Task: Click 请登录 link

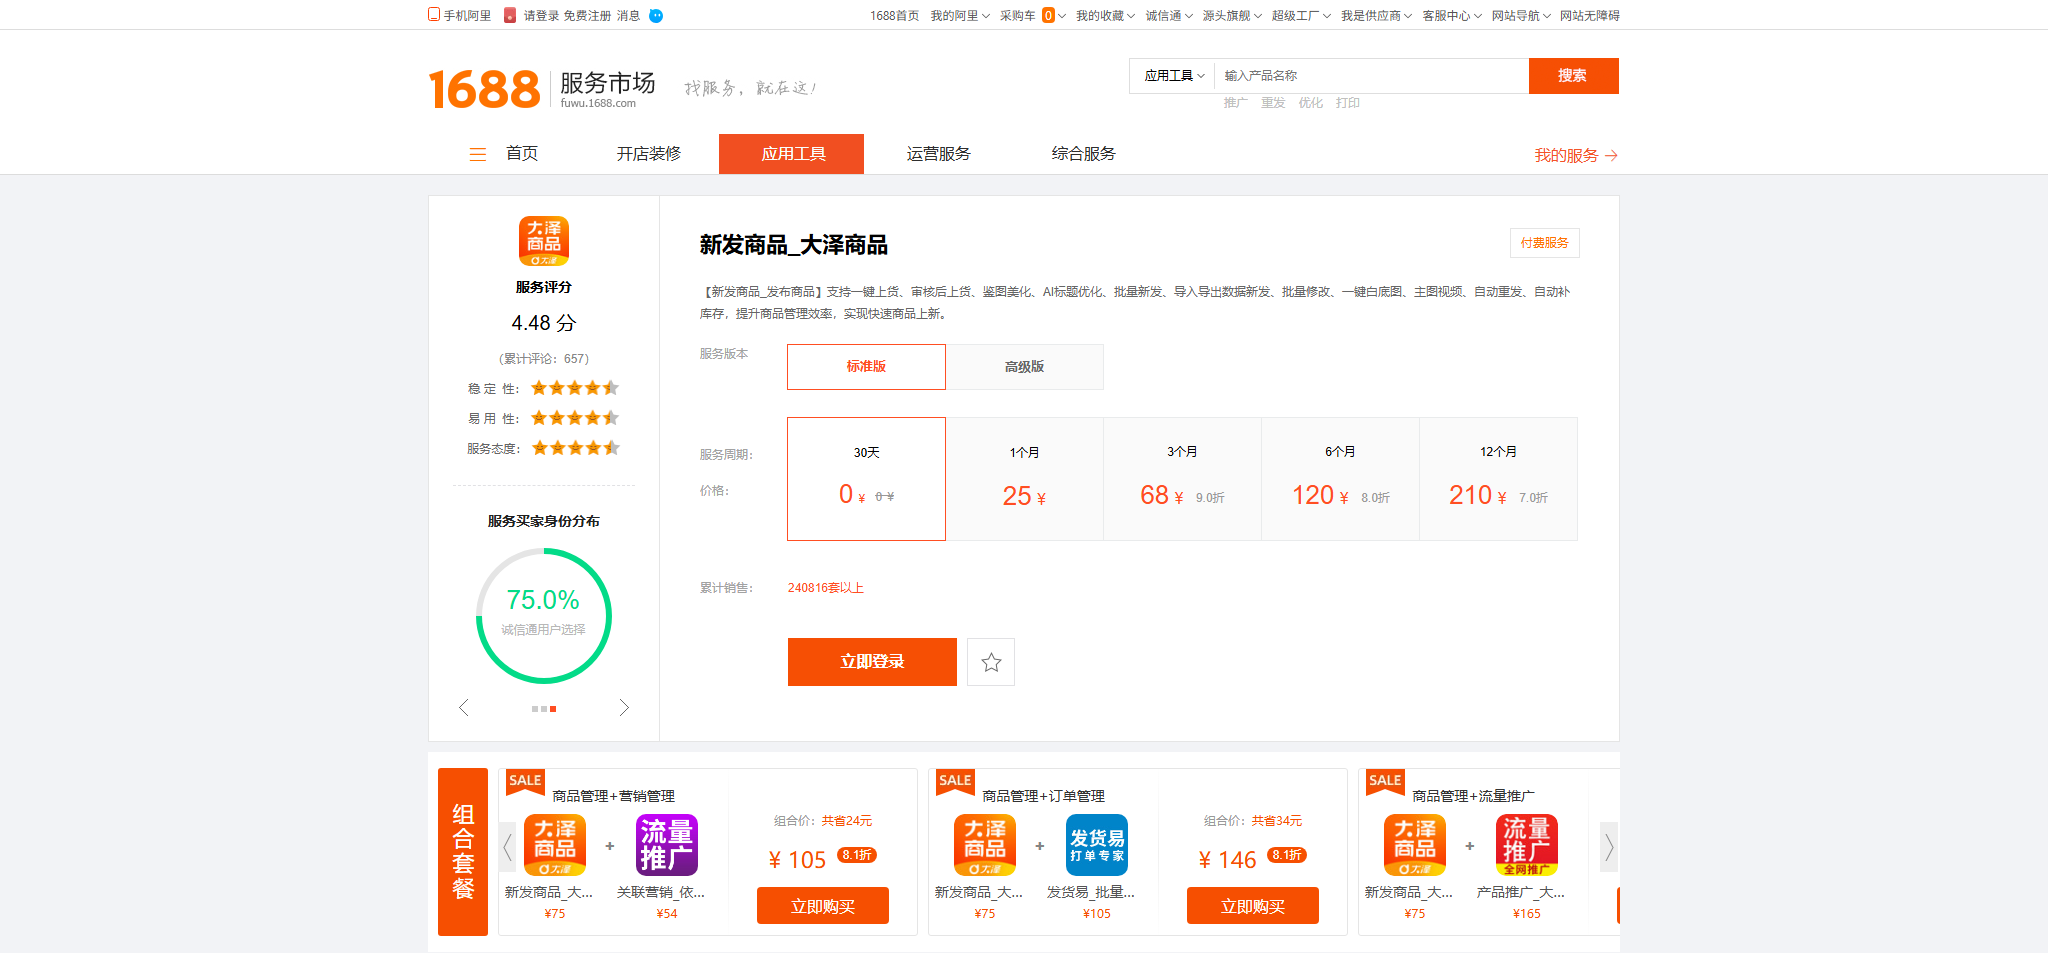Action: tap(541, 15)
